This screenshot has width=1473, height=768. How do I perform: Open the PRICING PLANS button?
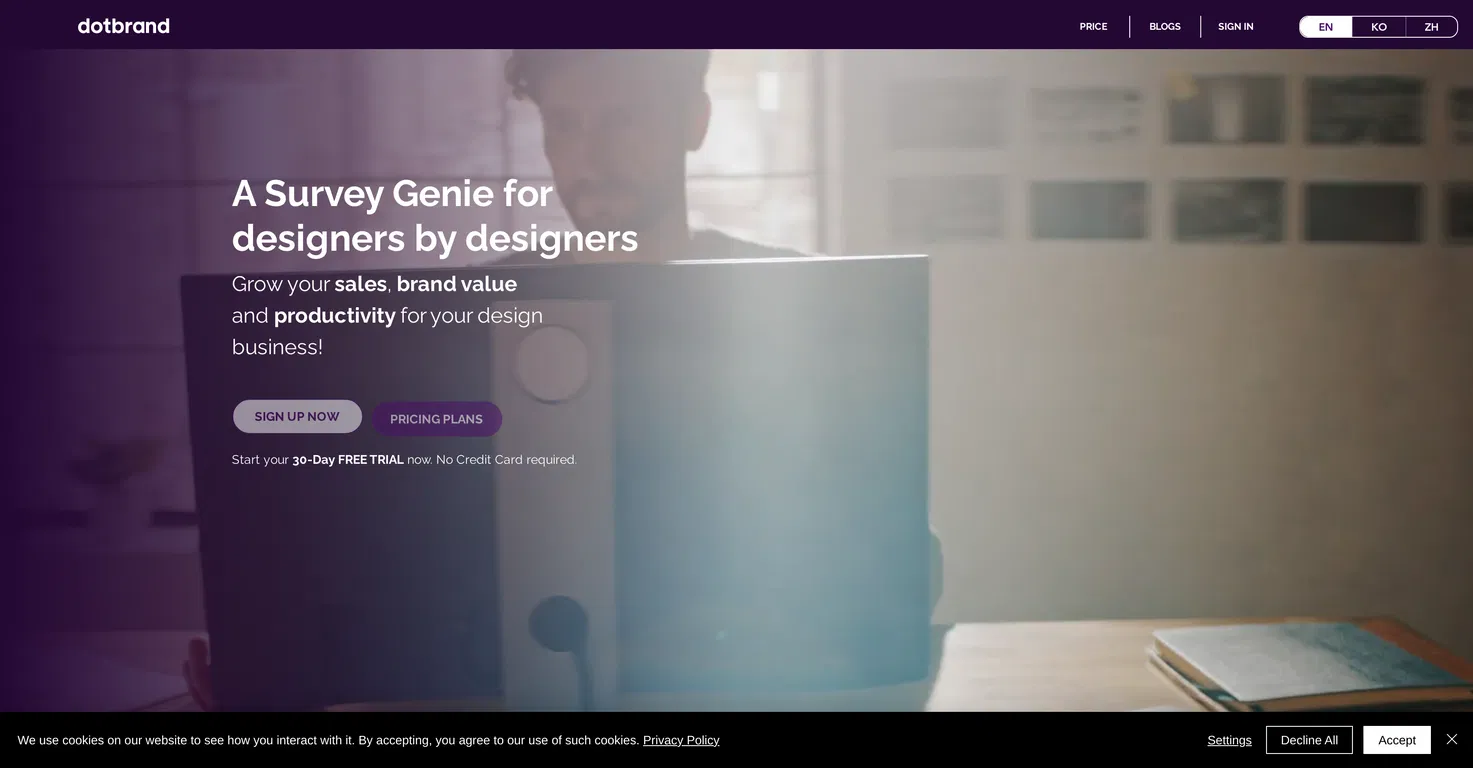point(436,419)
